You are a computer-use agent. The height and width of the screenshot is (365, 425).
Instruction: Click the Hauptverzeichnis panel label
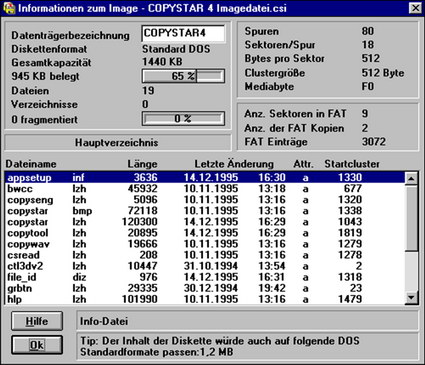click(117, 143)
